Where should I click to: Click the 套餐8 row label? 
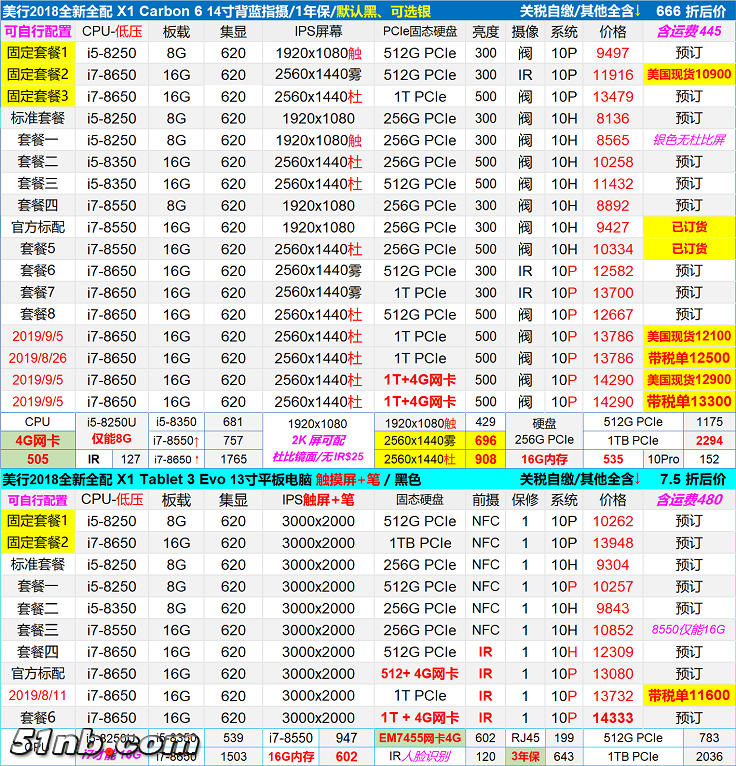coord(38,314)
